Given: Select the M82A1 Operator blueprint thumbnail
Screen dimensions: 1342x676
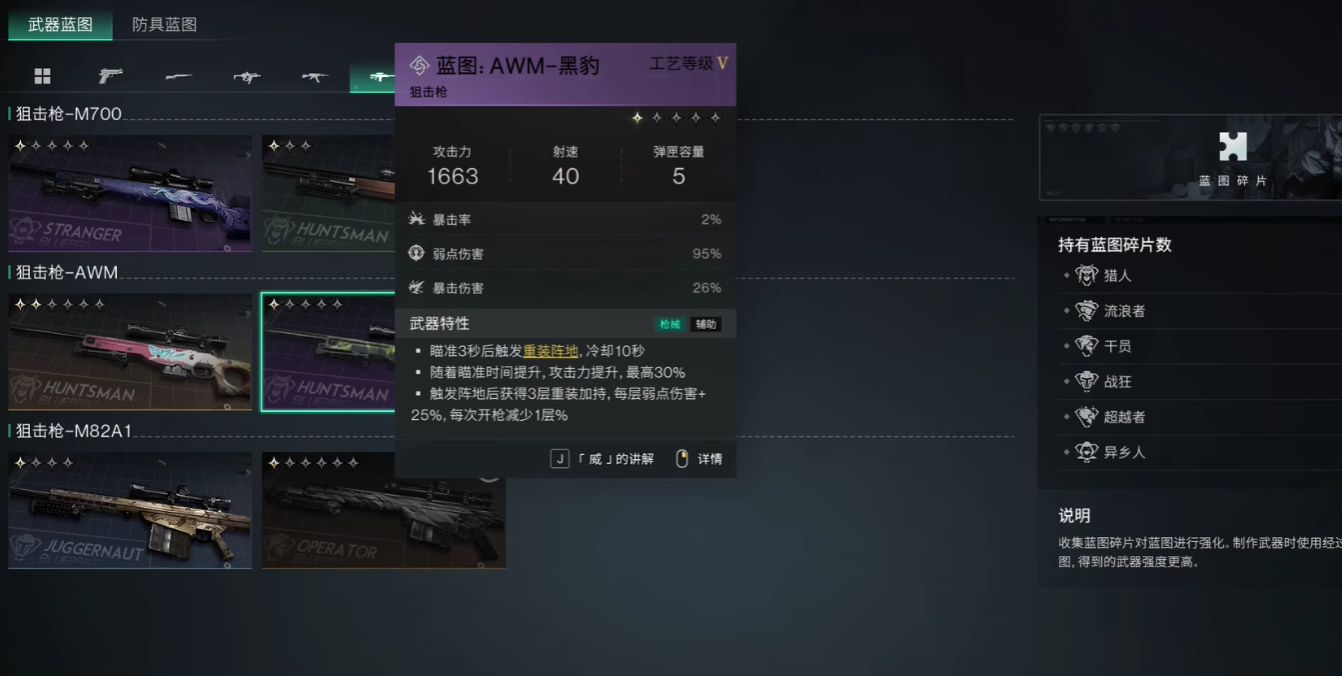Looking at the screenshot, I should [x=384, y=510].
